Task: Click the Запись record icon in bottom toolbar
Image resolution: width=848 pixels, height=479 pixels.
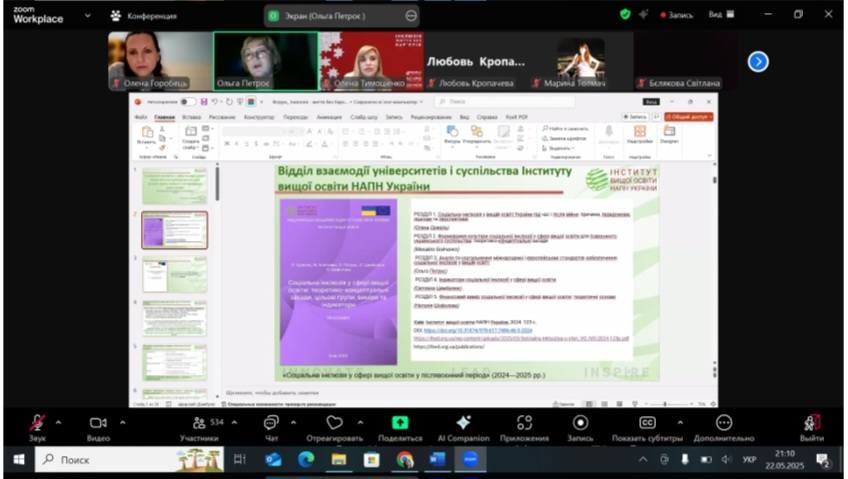Action: tap(580, 423)
